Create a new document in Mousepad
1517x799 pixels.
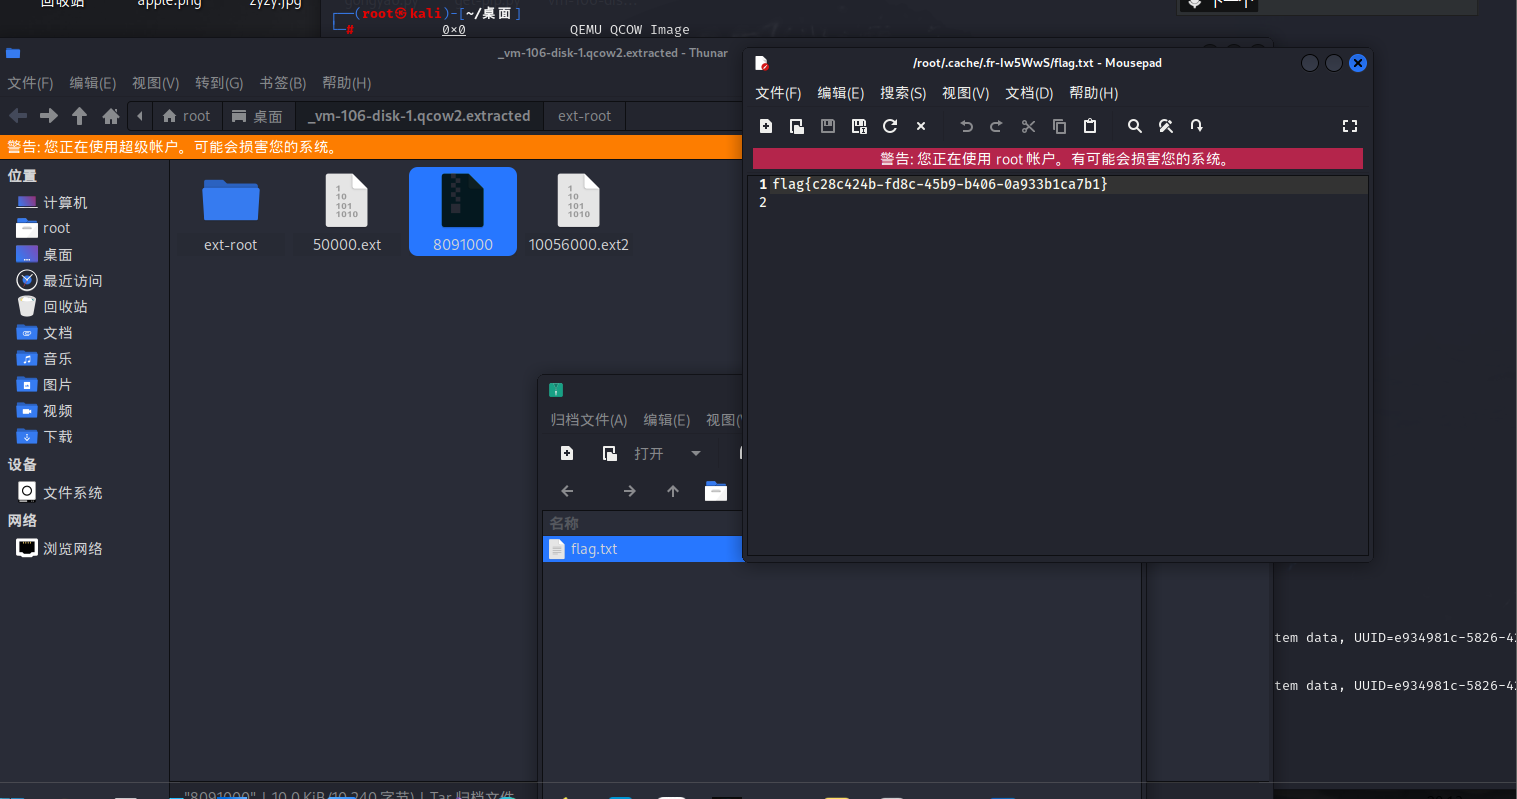point(765,126)
